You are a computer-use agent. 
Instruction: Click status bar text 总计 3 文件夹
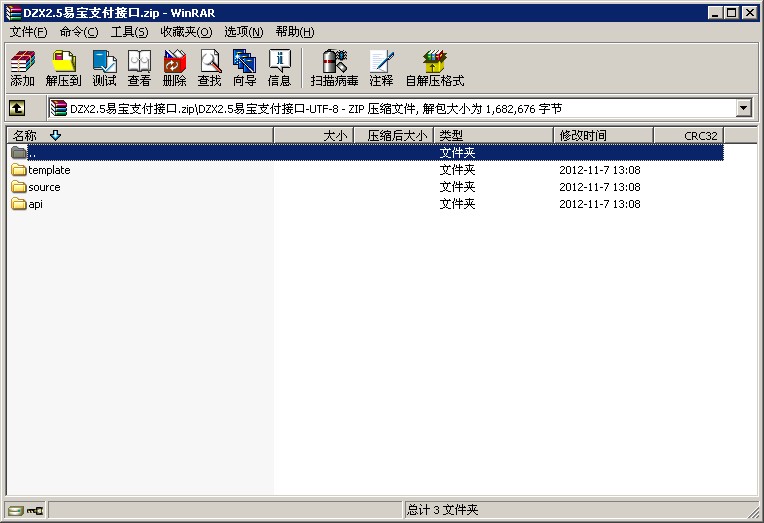pyautogui.click(x=442, y=510)
